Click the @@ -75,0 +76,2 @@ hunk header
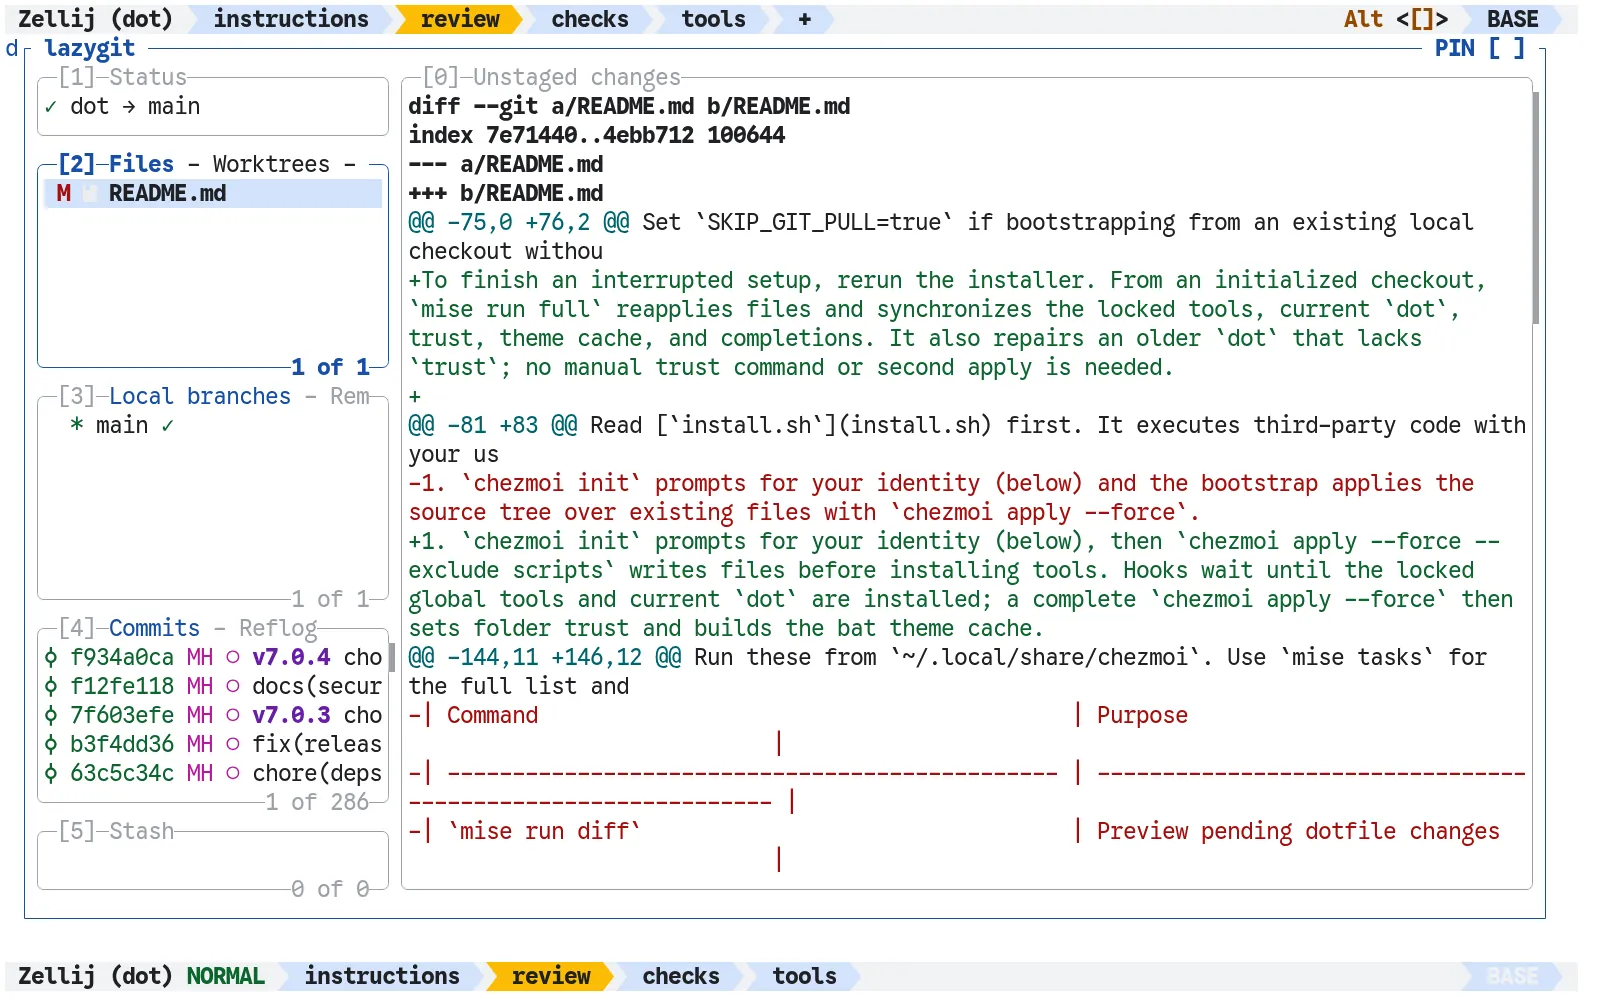The image size is (1600, 1000). pos(518,222)
